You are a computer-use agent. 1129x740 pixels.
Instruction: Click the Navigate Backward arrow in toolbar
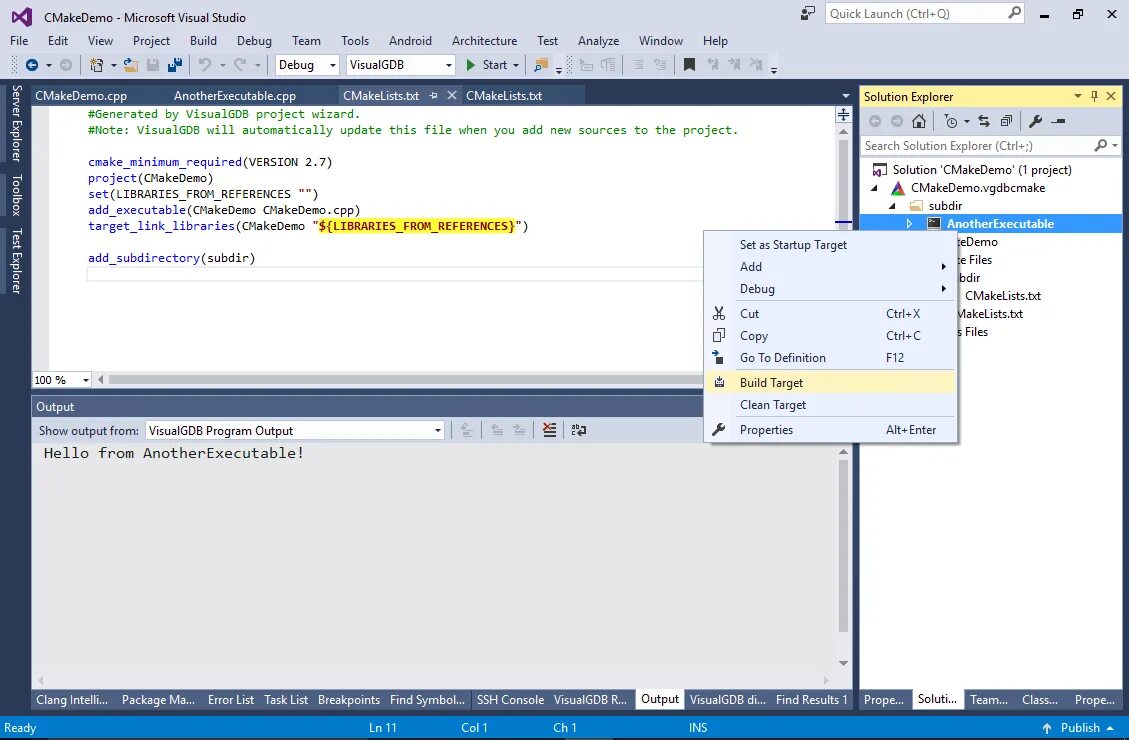pyautogui.click(x=32, y=65)
